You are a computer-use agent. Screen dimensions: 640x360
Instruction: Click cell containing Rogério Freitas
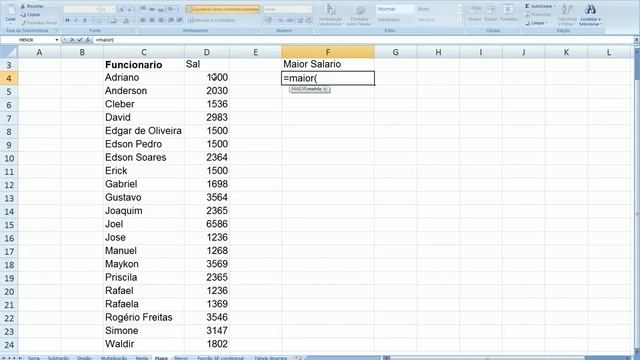click(144, 317)
